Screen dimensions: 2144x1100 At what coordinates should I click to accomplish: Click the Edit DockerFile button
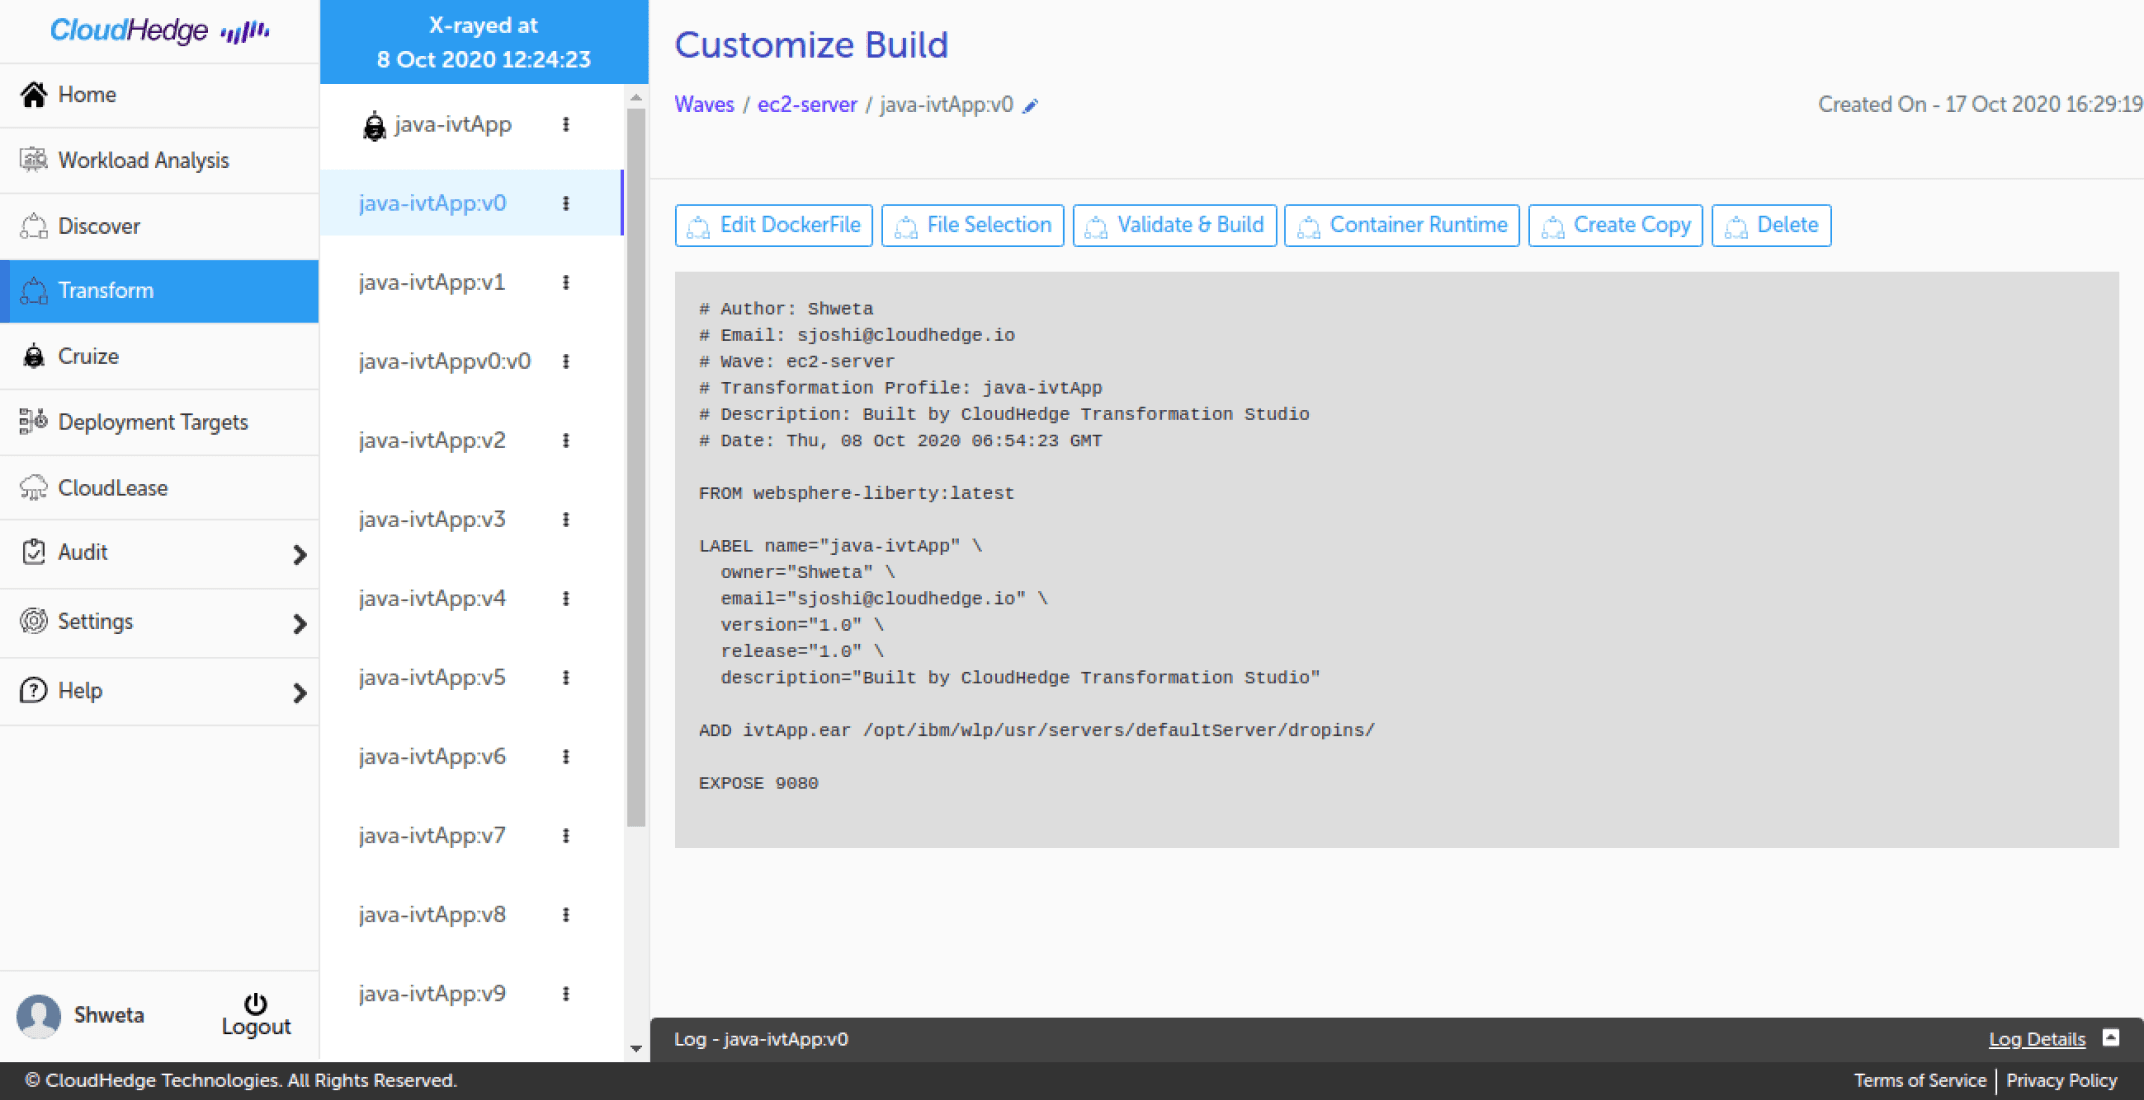(x=773, y=225)
